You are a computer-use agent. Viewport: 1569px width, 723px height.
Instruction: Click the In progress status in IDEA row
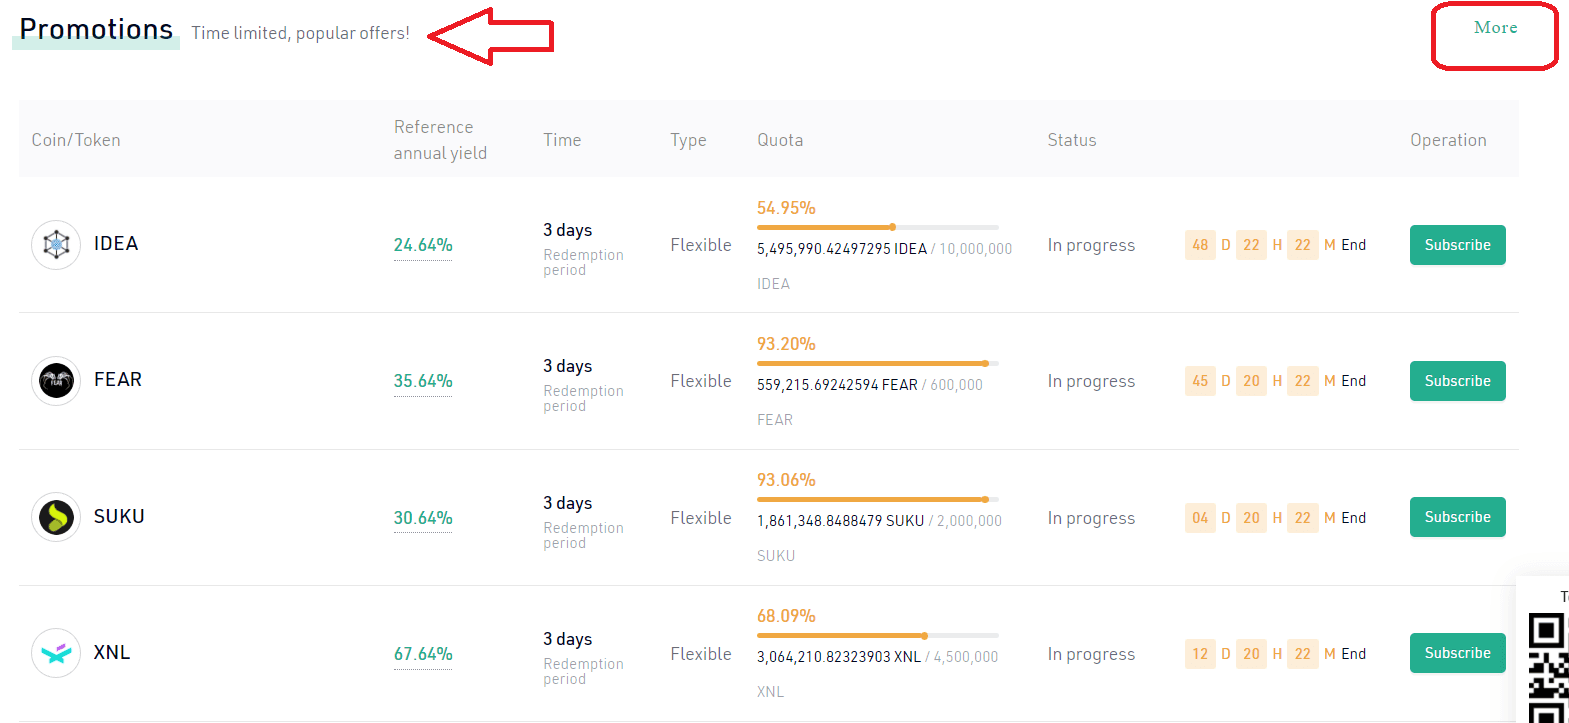pos(1091,245)
